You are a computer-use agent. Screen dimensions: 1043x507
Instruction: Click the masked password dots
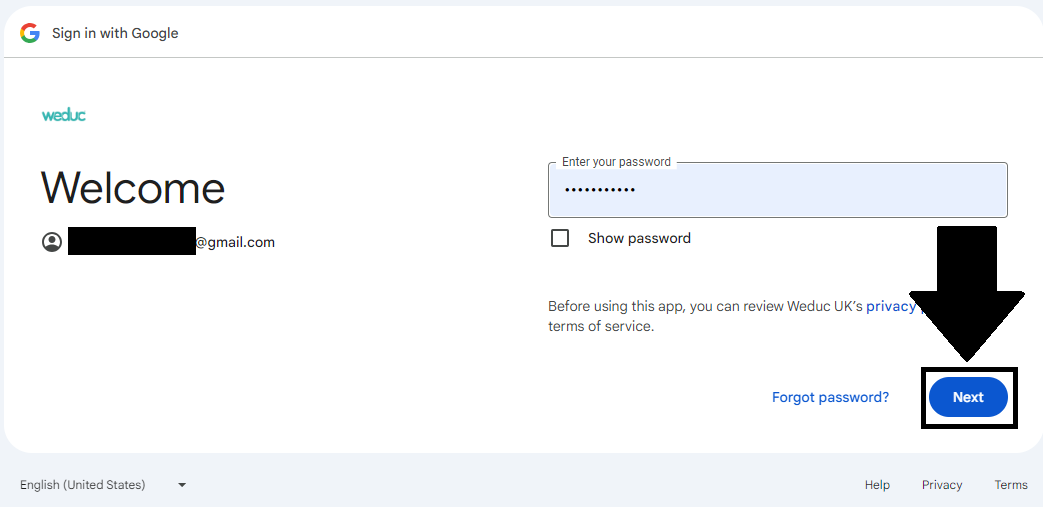(x=599, y=190)
